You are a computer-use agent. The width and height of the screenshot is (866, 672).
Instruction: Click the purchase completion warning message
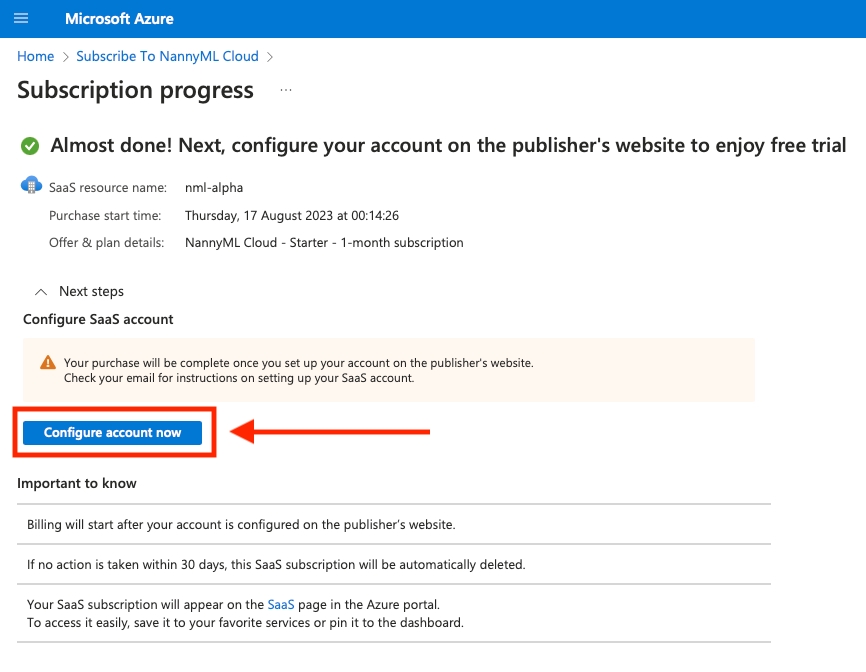[x=298, y=370]
